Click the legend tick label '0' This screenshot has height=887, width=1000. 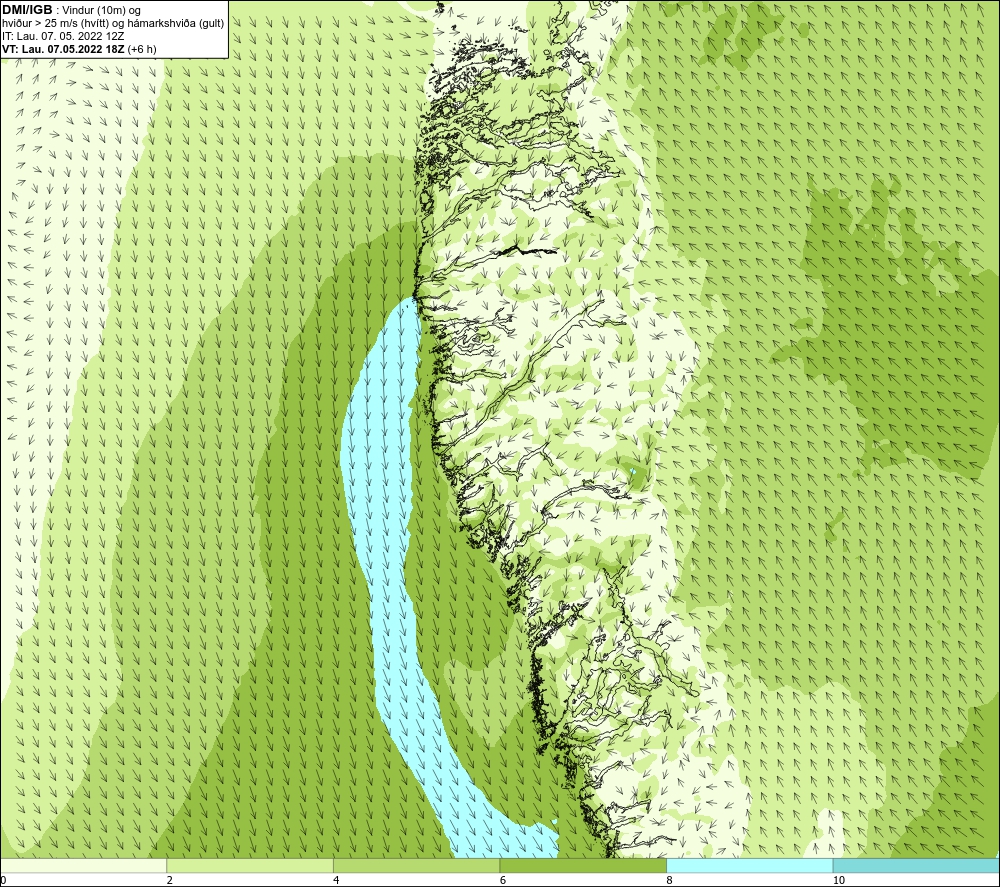tap(3, 880)
